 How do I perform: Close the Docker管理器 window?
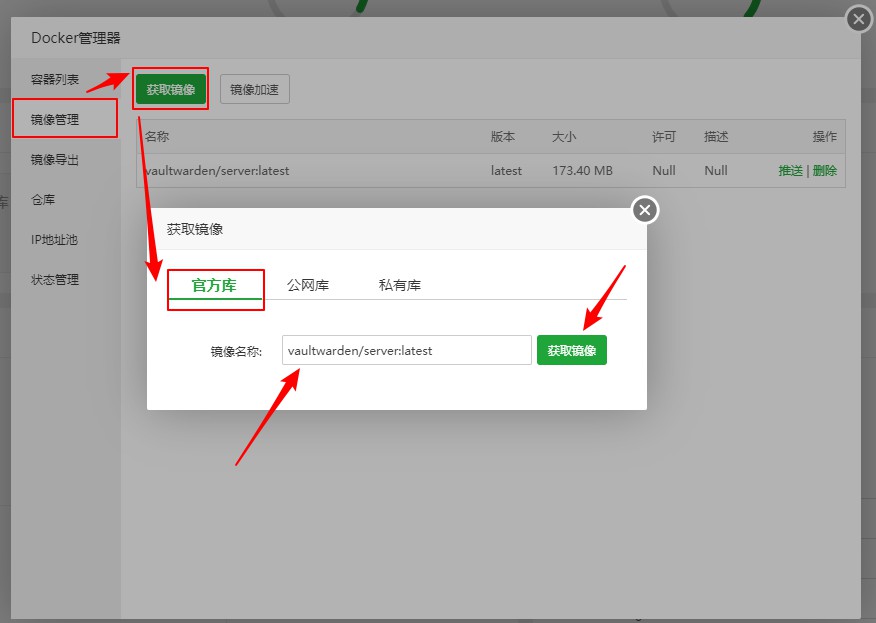click(858, 19)
